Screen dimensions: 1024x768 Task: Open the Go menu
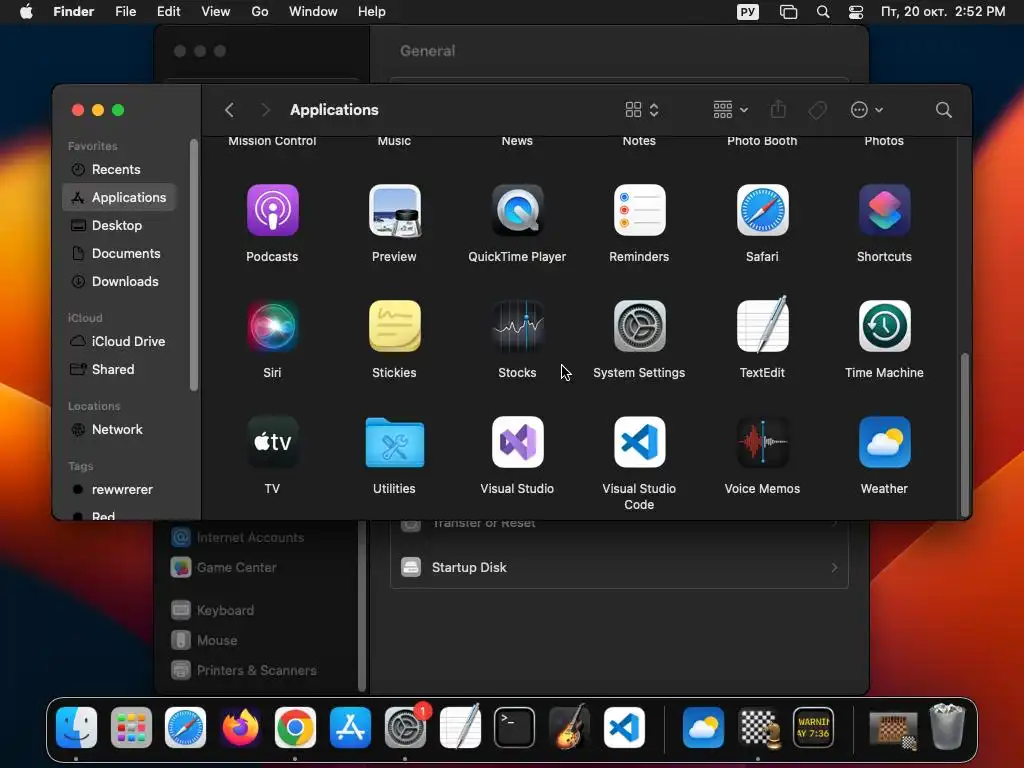pos(260,12)
